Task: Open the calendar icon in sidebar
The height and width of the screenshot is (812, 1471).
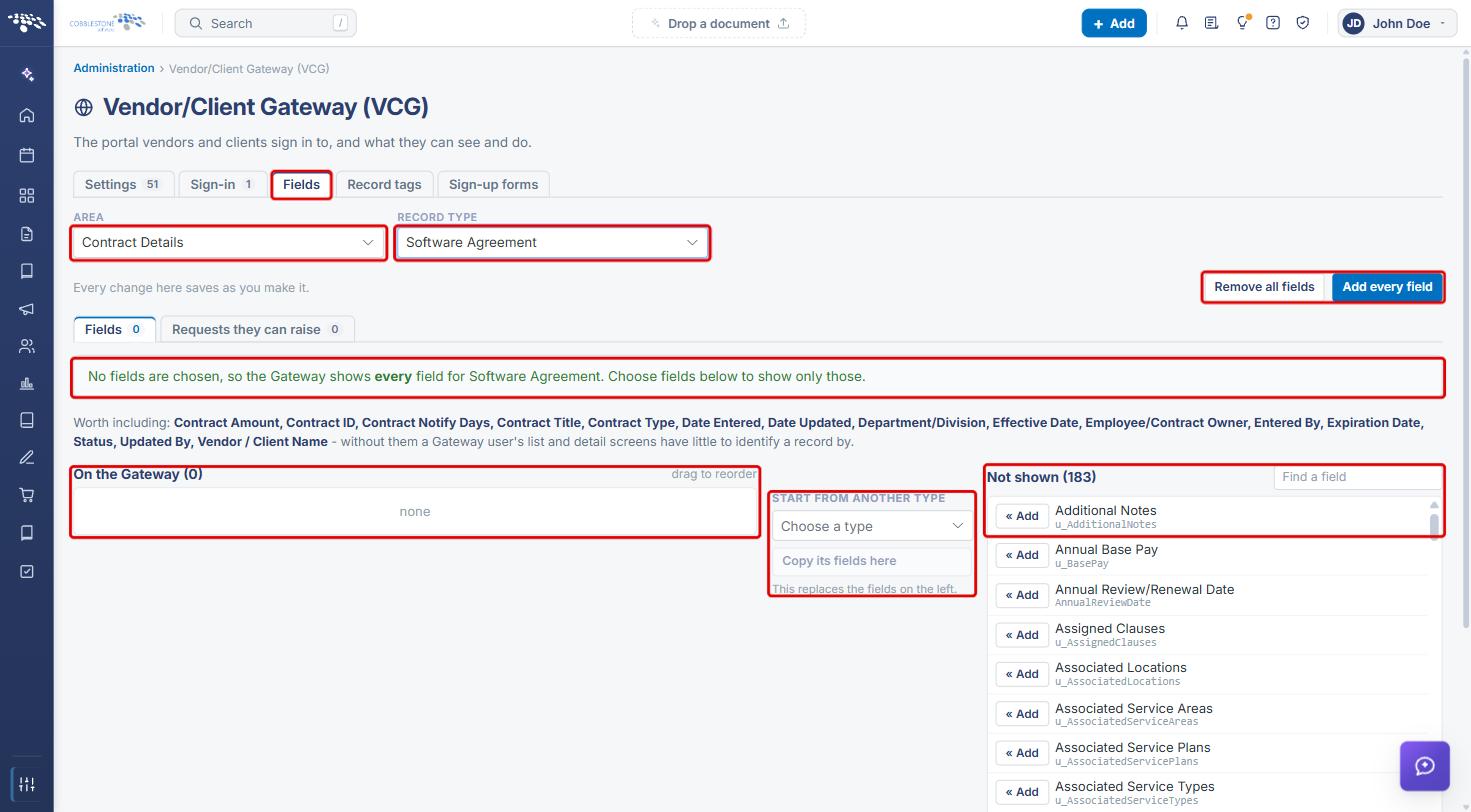Action: [27, 155]
